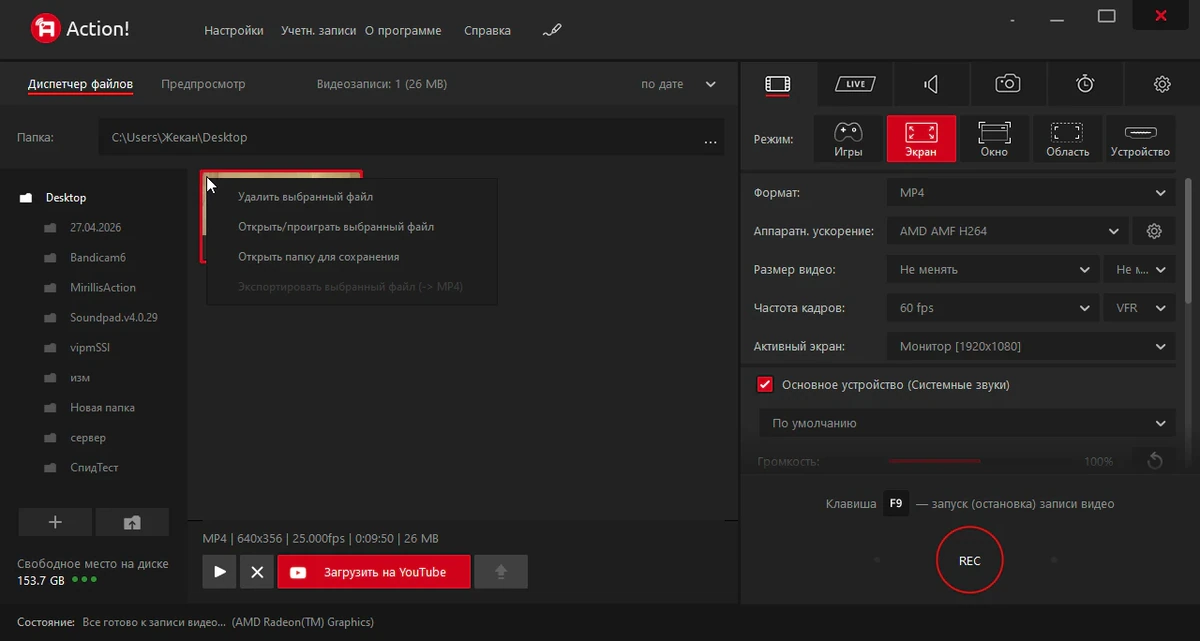
Task: Switch to the Предпросмотр tab
Action: [x=203, y=84]
